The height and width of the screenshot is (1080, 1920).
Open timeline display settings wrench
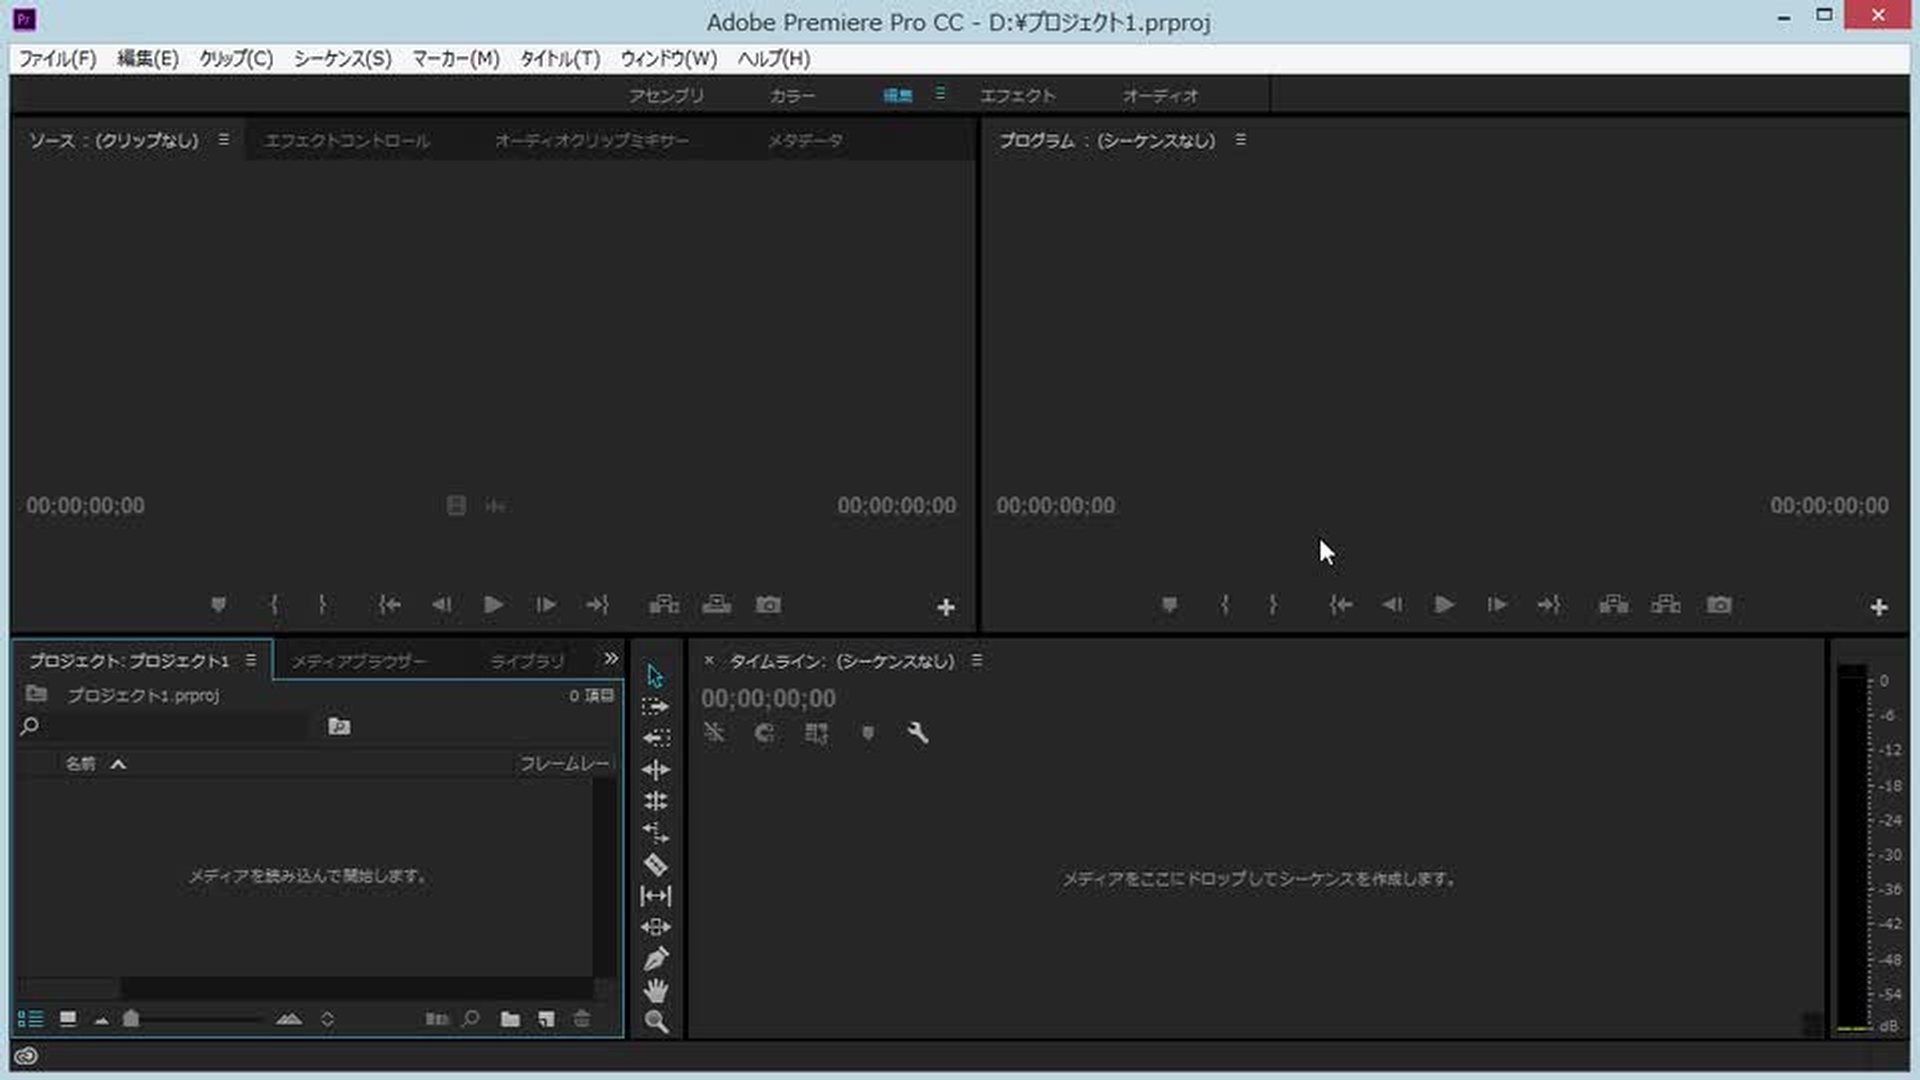(x=917, y=733)
